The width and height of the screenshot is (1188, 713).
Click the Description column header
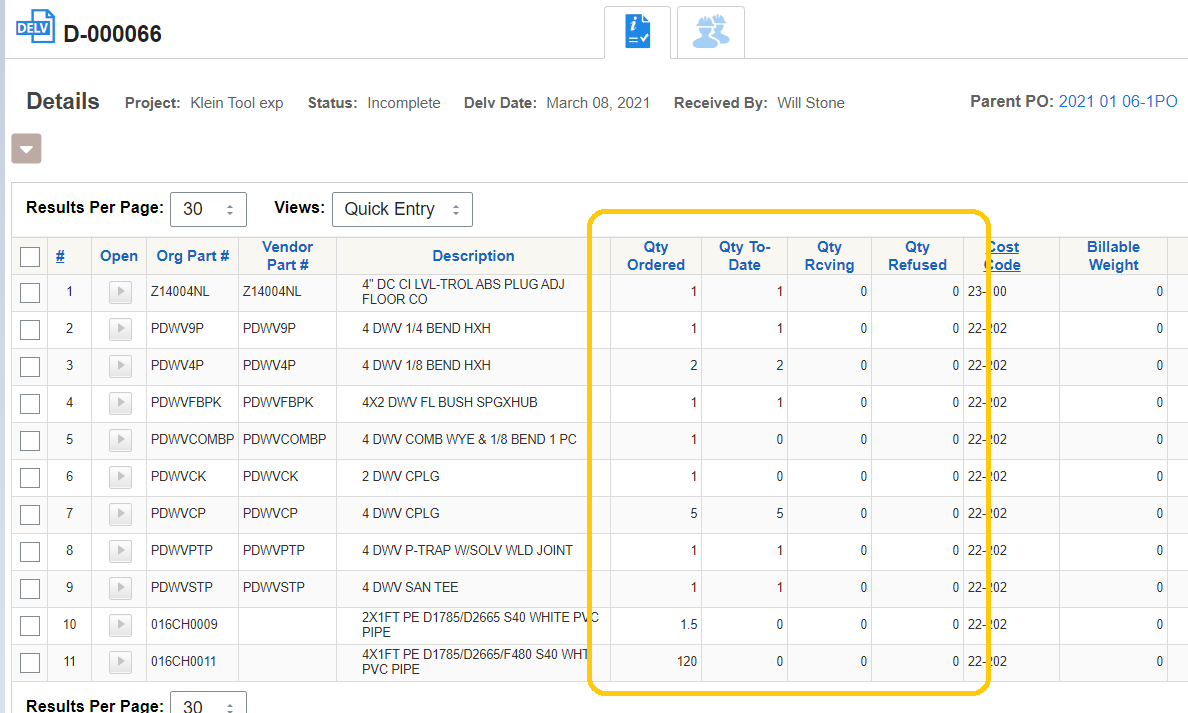[474, 256]
